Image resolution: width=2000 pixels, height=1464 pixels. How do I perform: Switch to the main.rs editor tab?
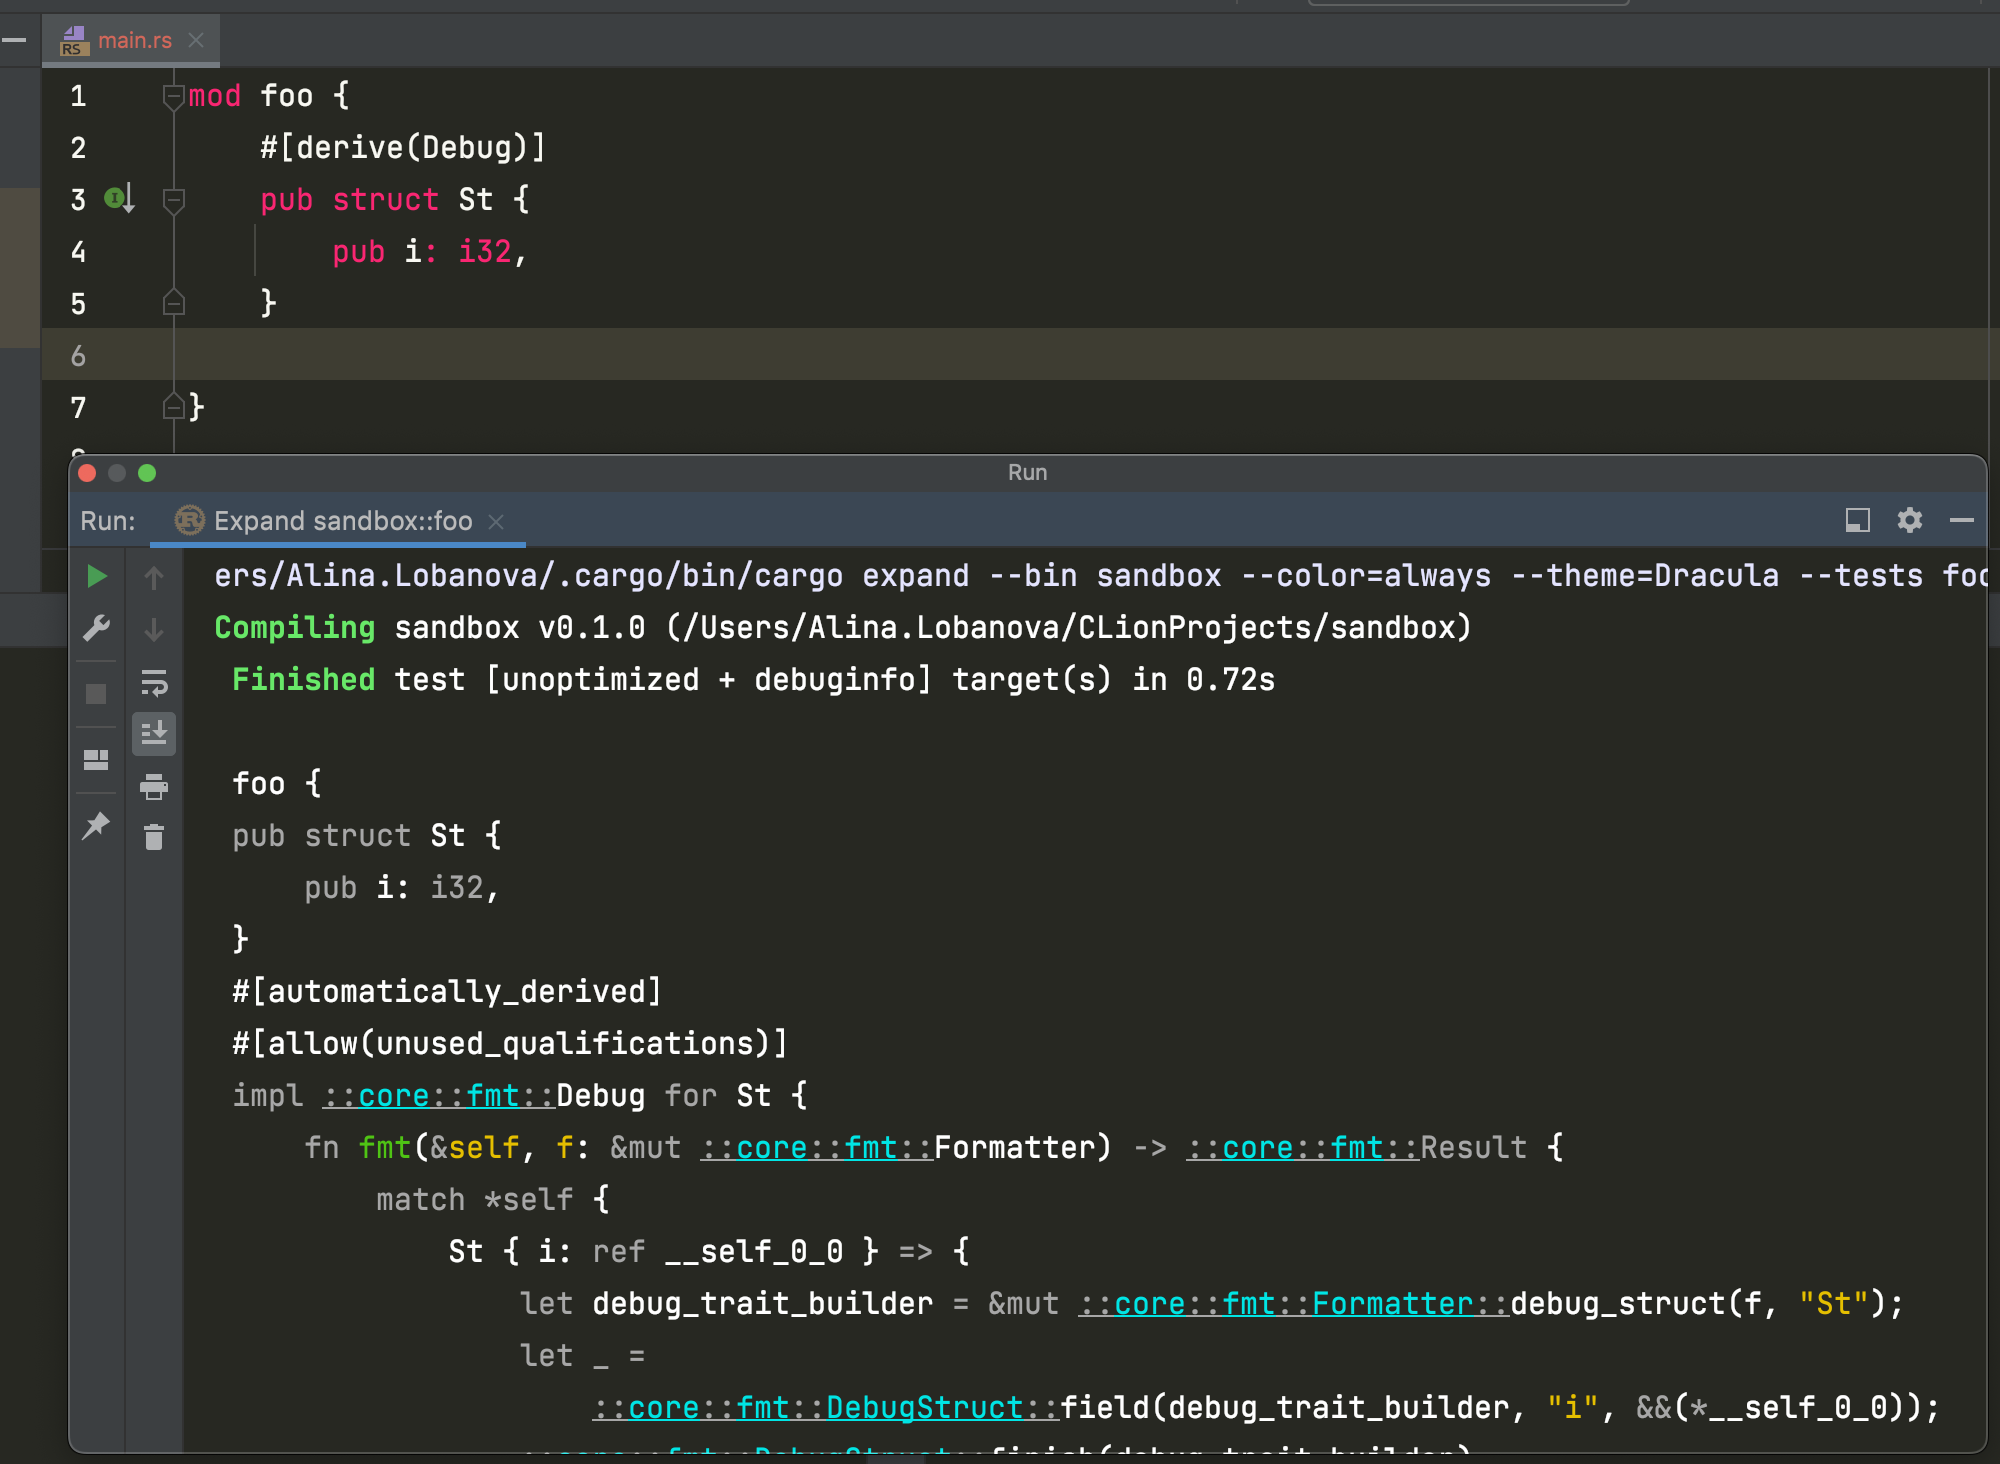[133, 40]
